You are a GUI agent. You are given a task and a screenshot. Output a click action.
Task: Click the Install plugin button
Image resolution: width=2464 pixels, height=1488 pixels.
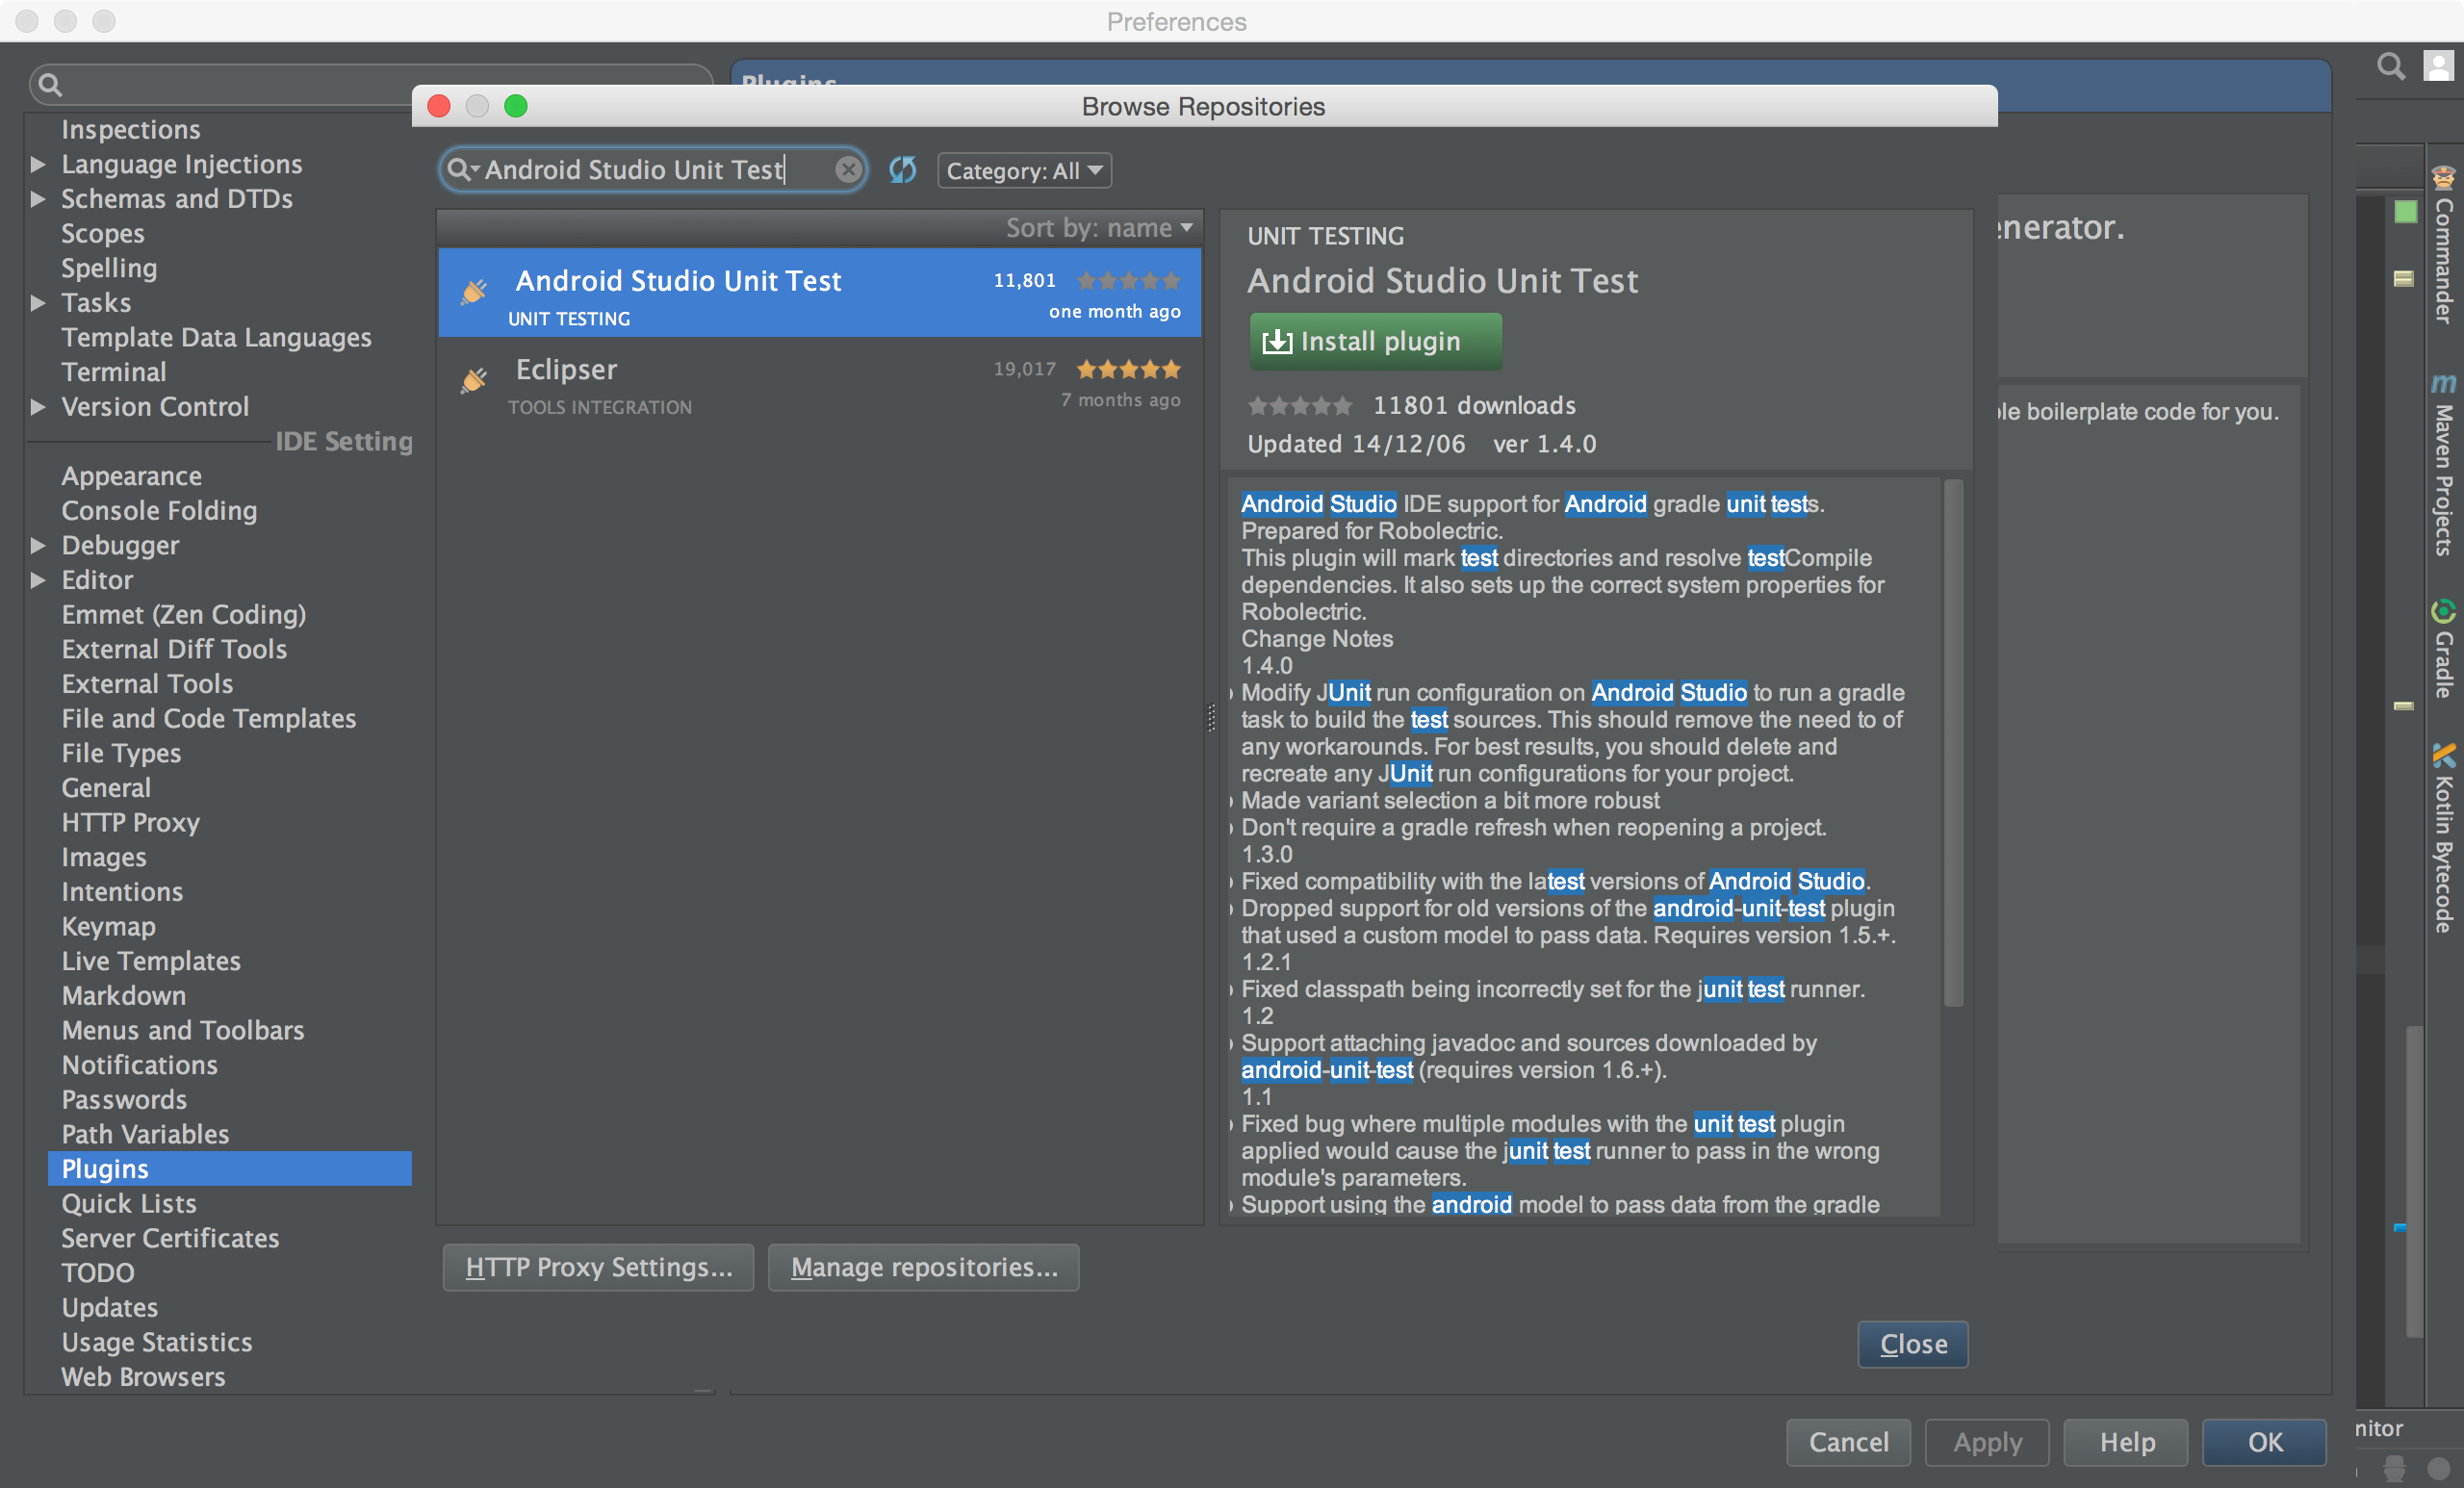click(1375, 342)
